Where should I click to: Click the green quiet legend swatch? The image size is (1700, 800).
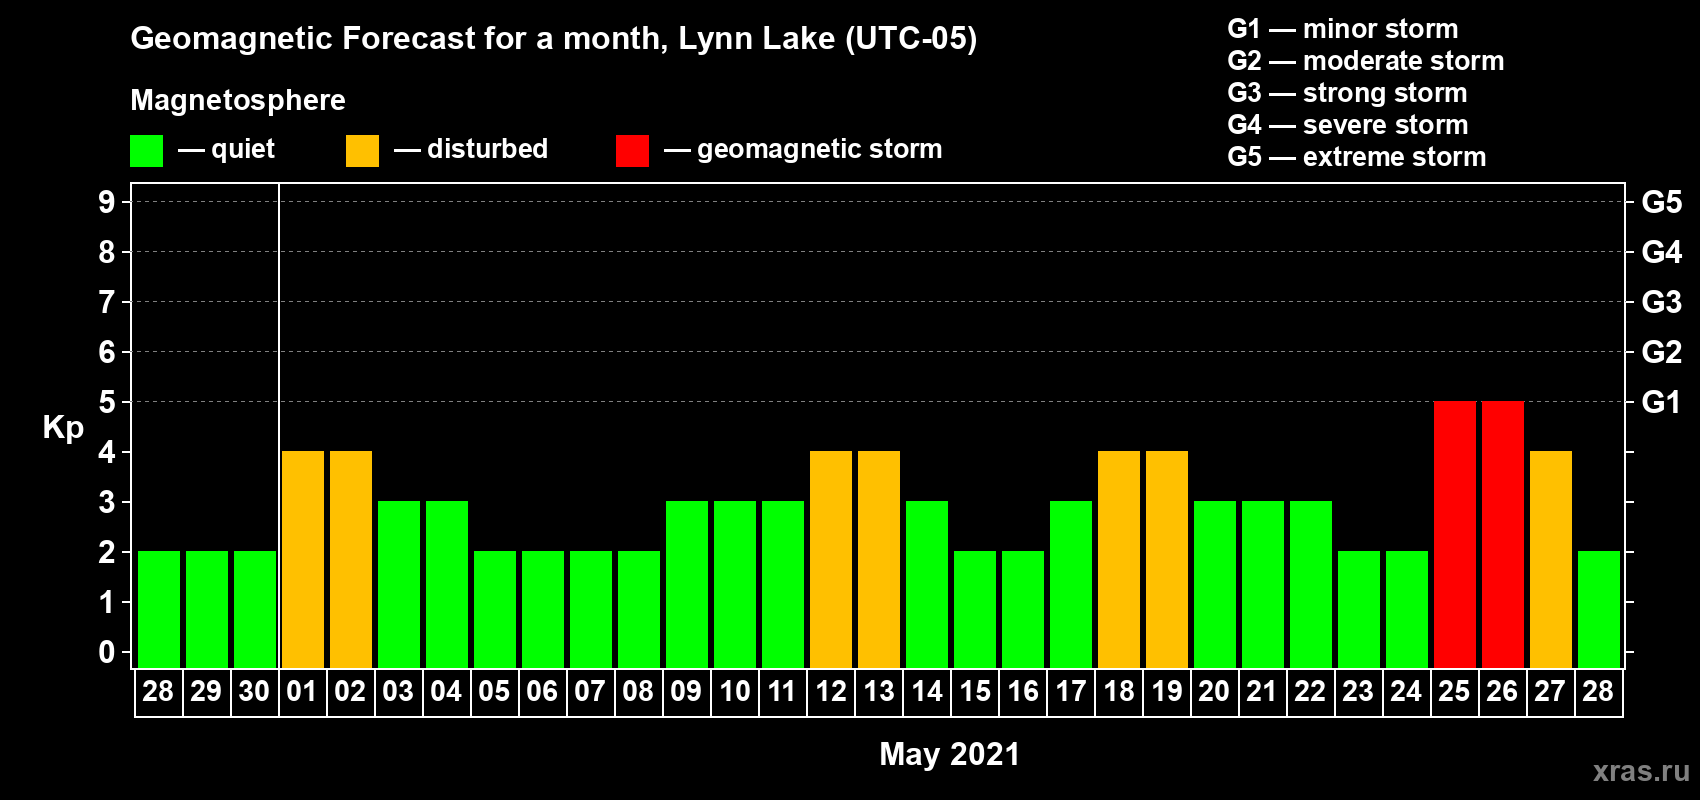click(146, 151)
